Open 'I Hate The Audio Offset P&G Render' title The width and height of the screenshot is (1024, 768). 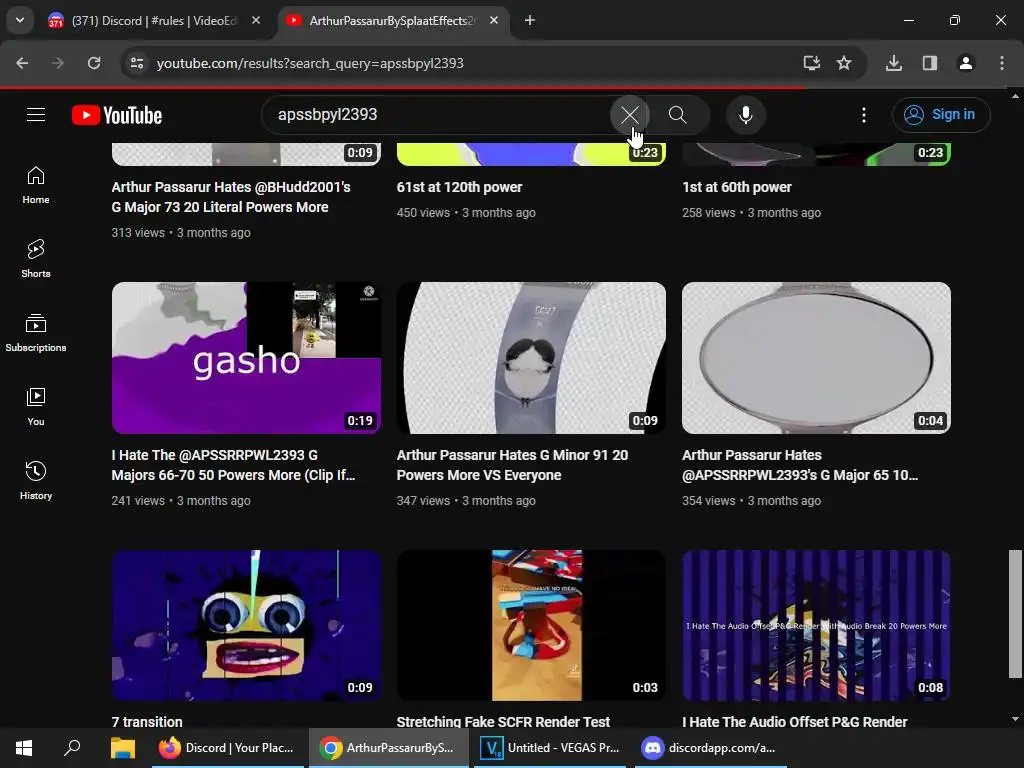coord(795,722)
